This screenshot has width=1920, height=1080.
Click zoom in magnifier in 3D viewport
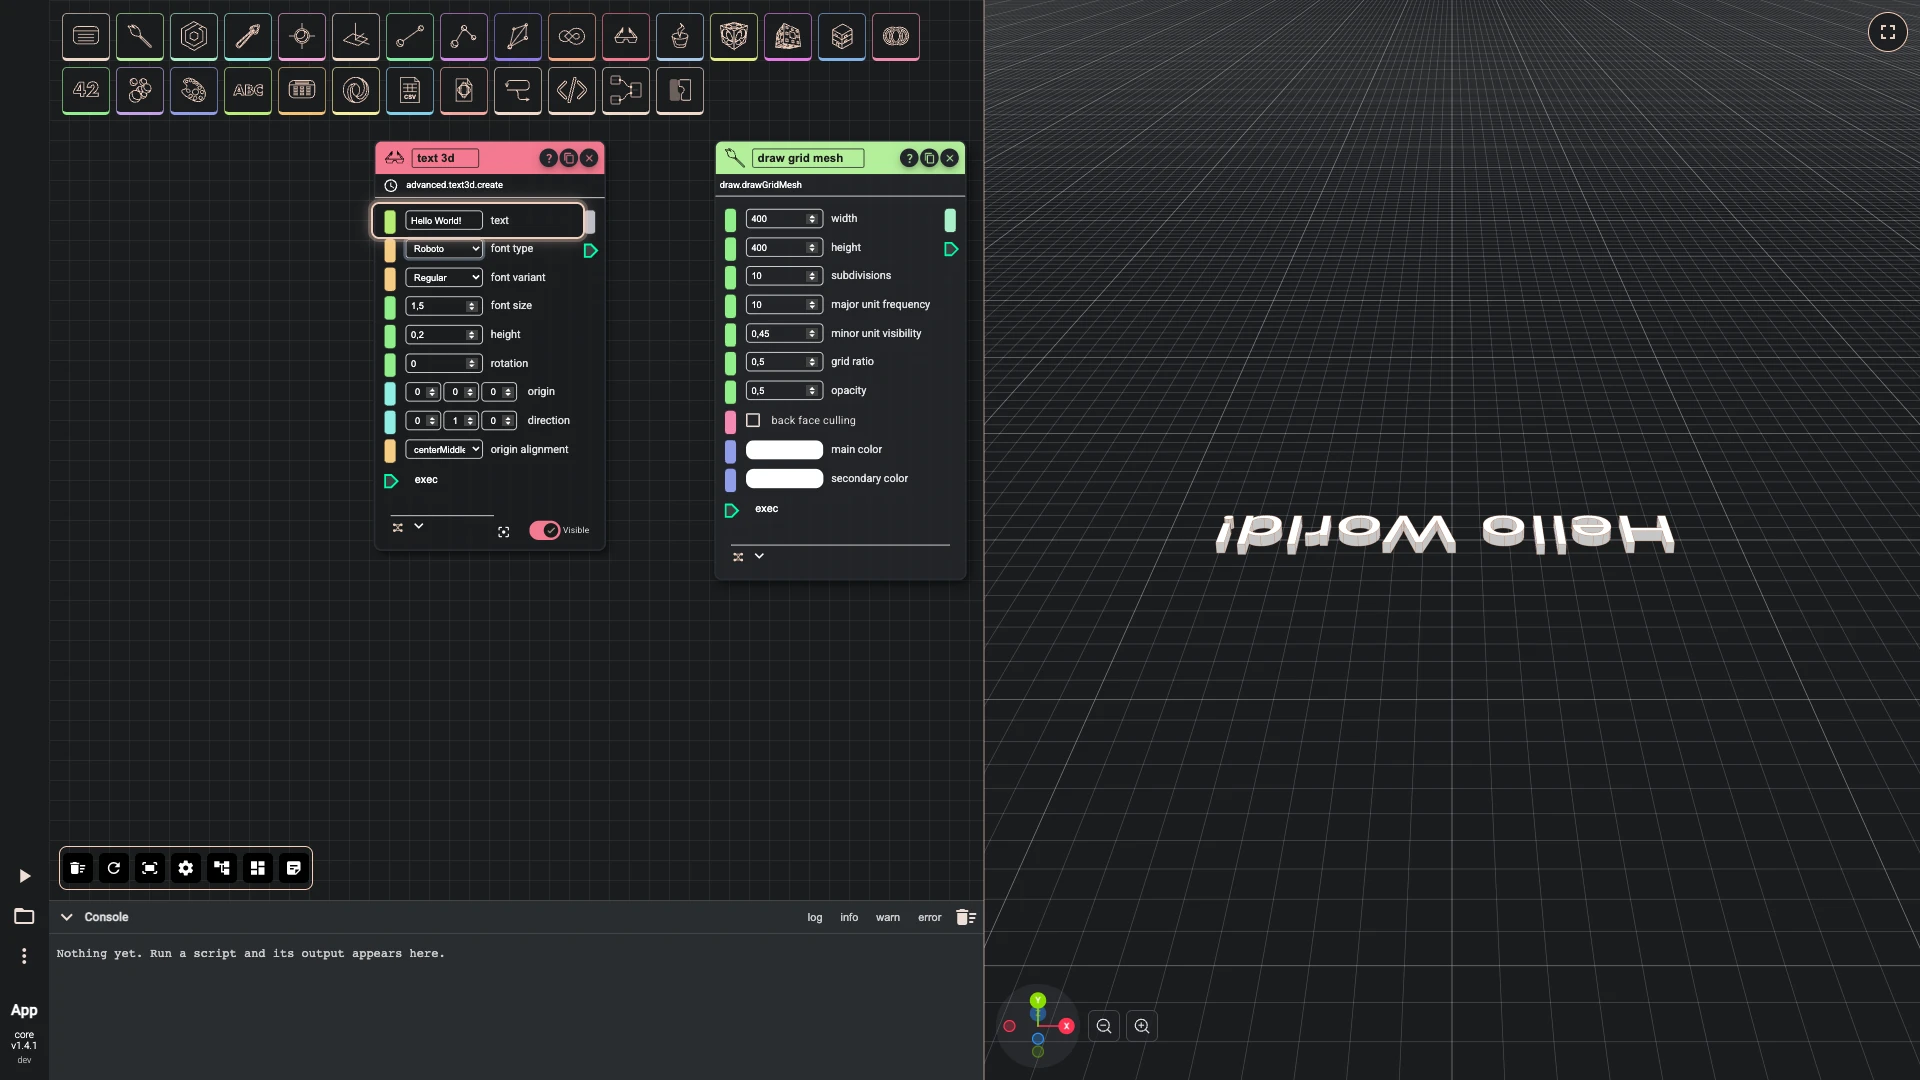(1142, 1026)
